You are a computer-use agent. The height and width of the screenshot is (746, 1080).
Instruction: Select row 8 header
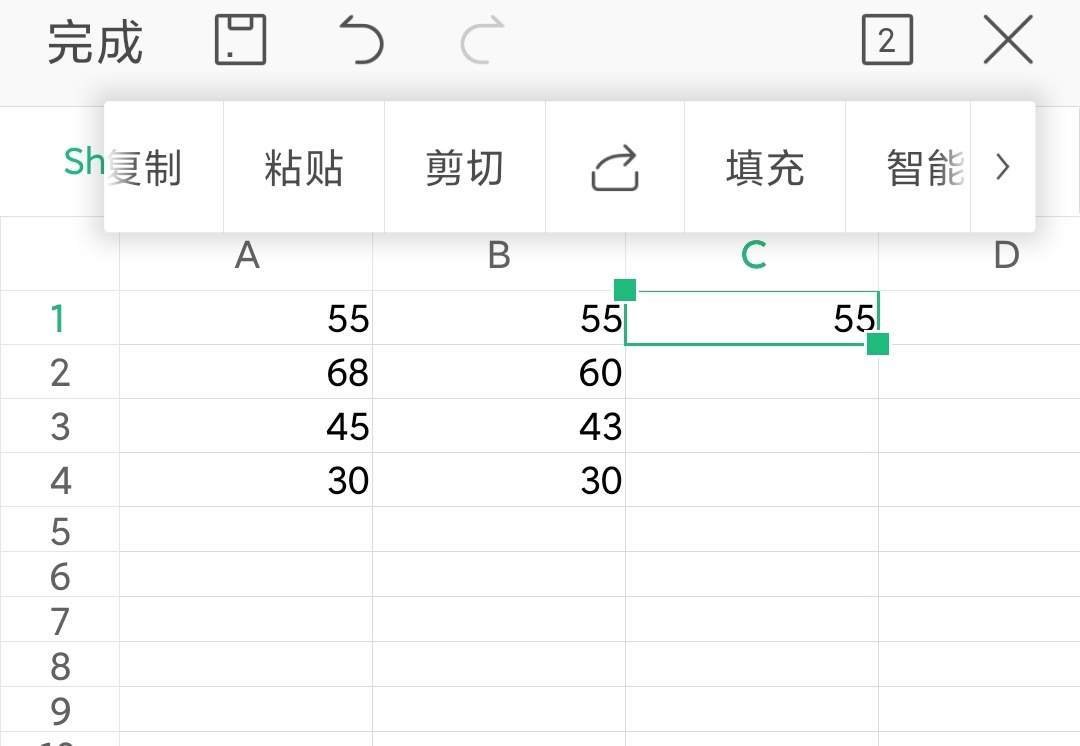point(60,664)
